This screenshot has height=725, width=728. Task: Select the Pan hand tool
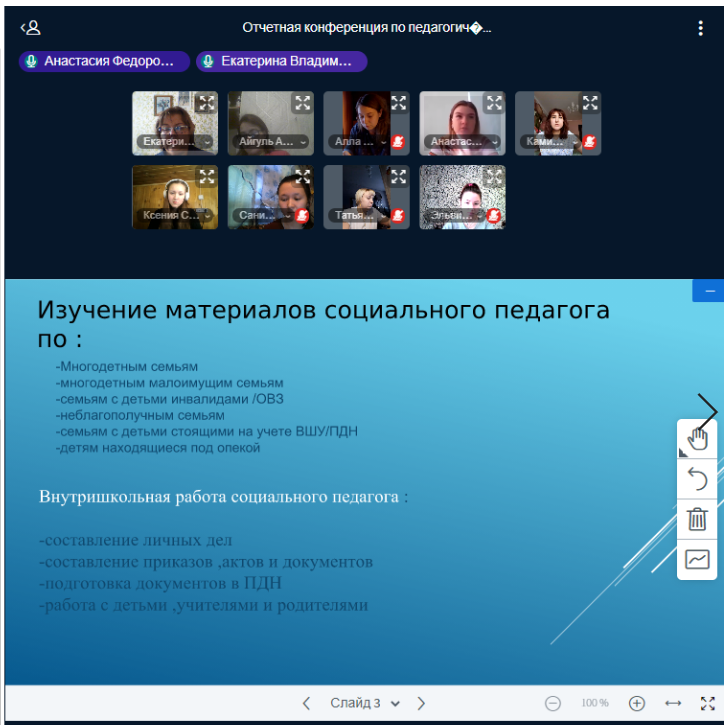pos(697,438)
